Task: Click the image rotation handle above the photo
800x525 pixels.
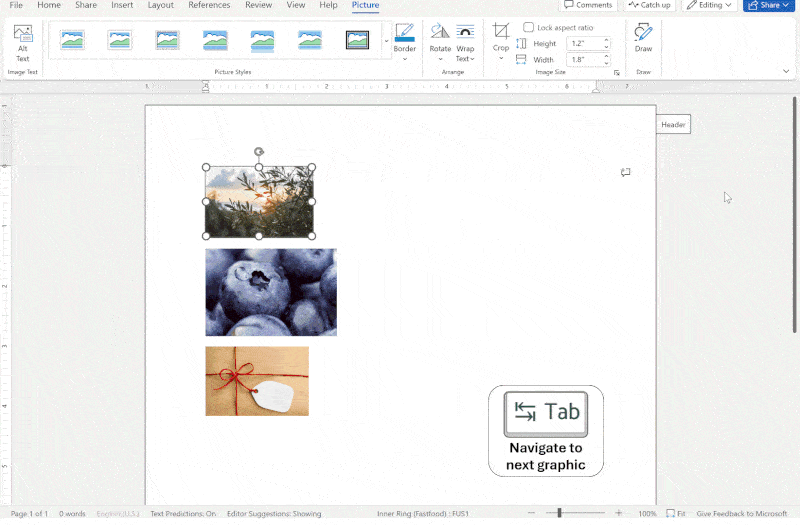Action: [x=259, y=152]
